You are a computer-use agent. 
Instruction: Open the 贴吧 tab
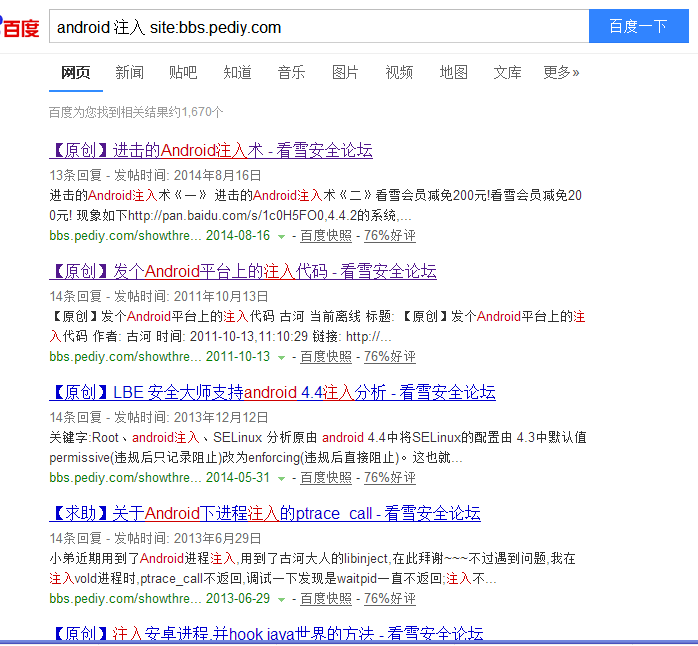(x=183, y=72)
